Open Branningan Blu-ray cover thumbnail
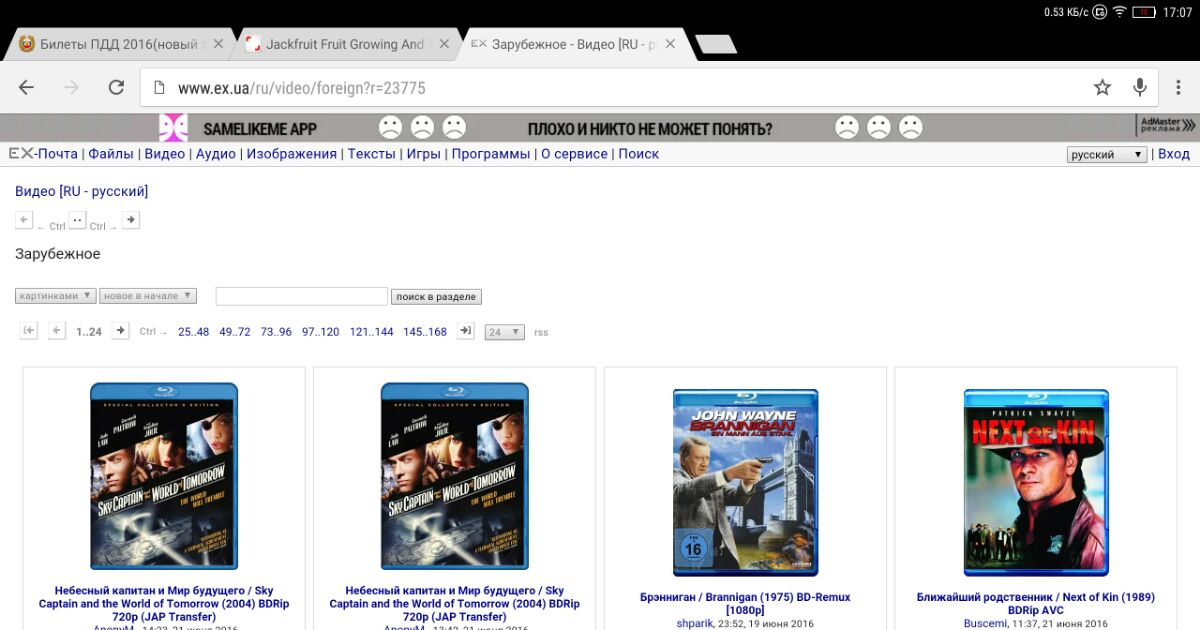Image resolution: width=1200 pixels, height=630 pixels. [745, 483]
